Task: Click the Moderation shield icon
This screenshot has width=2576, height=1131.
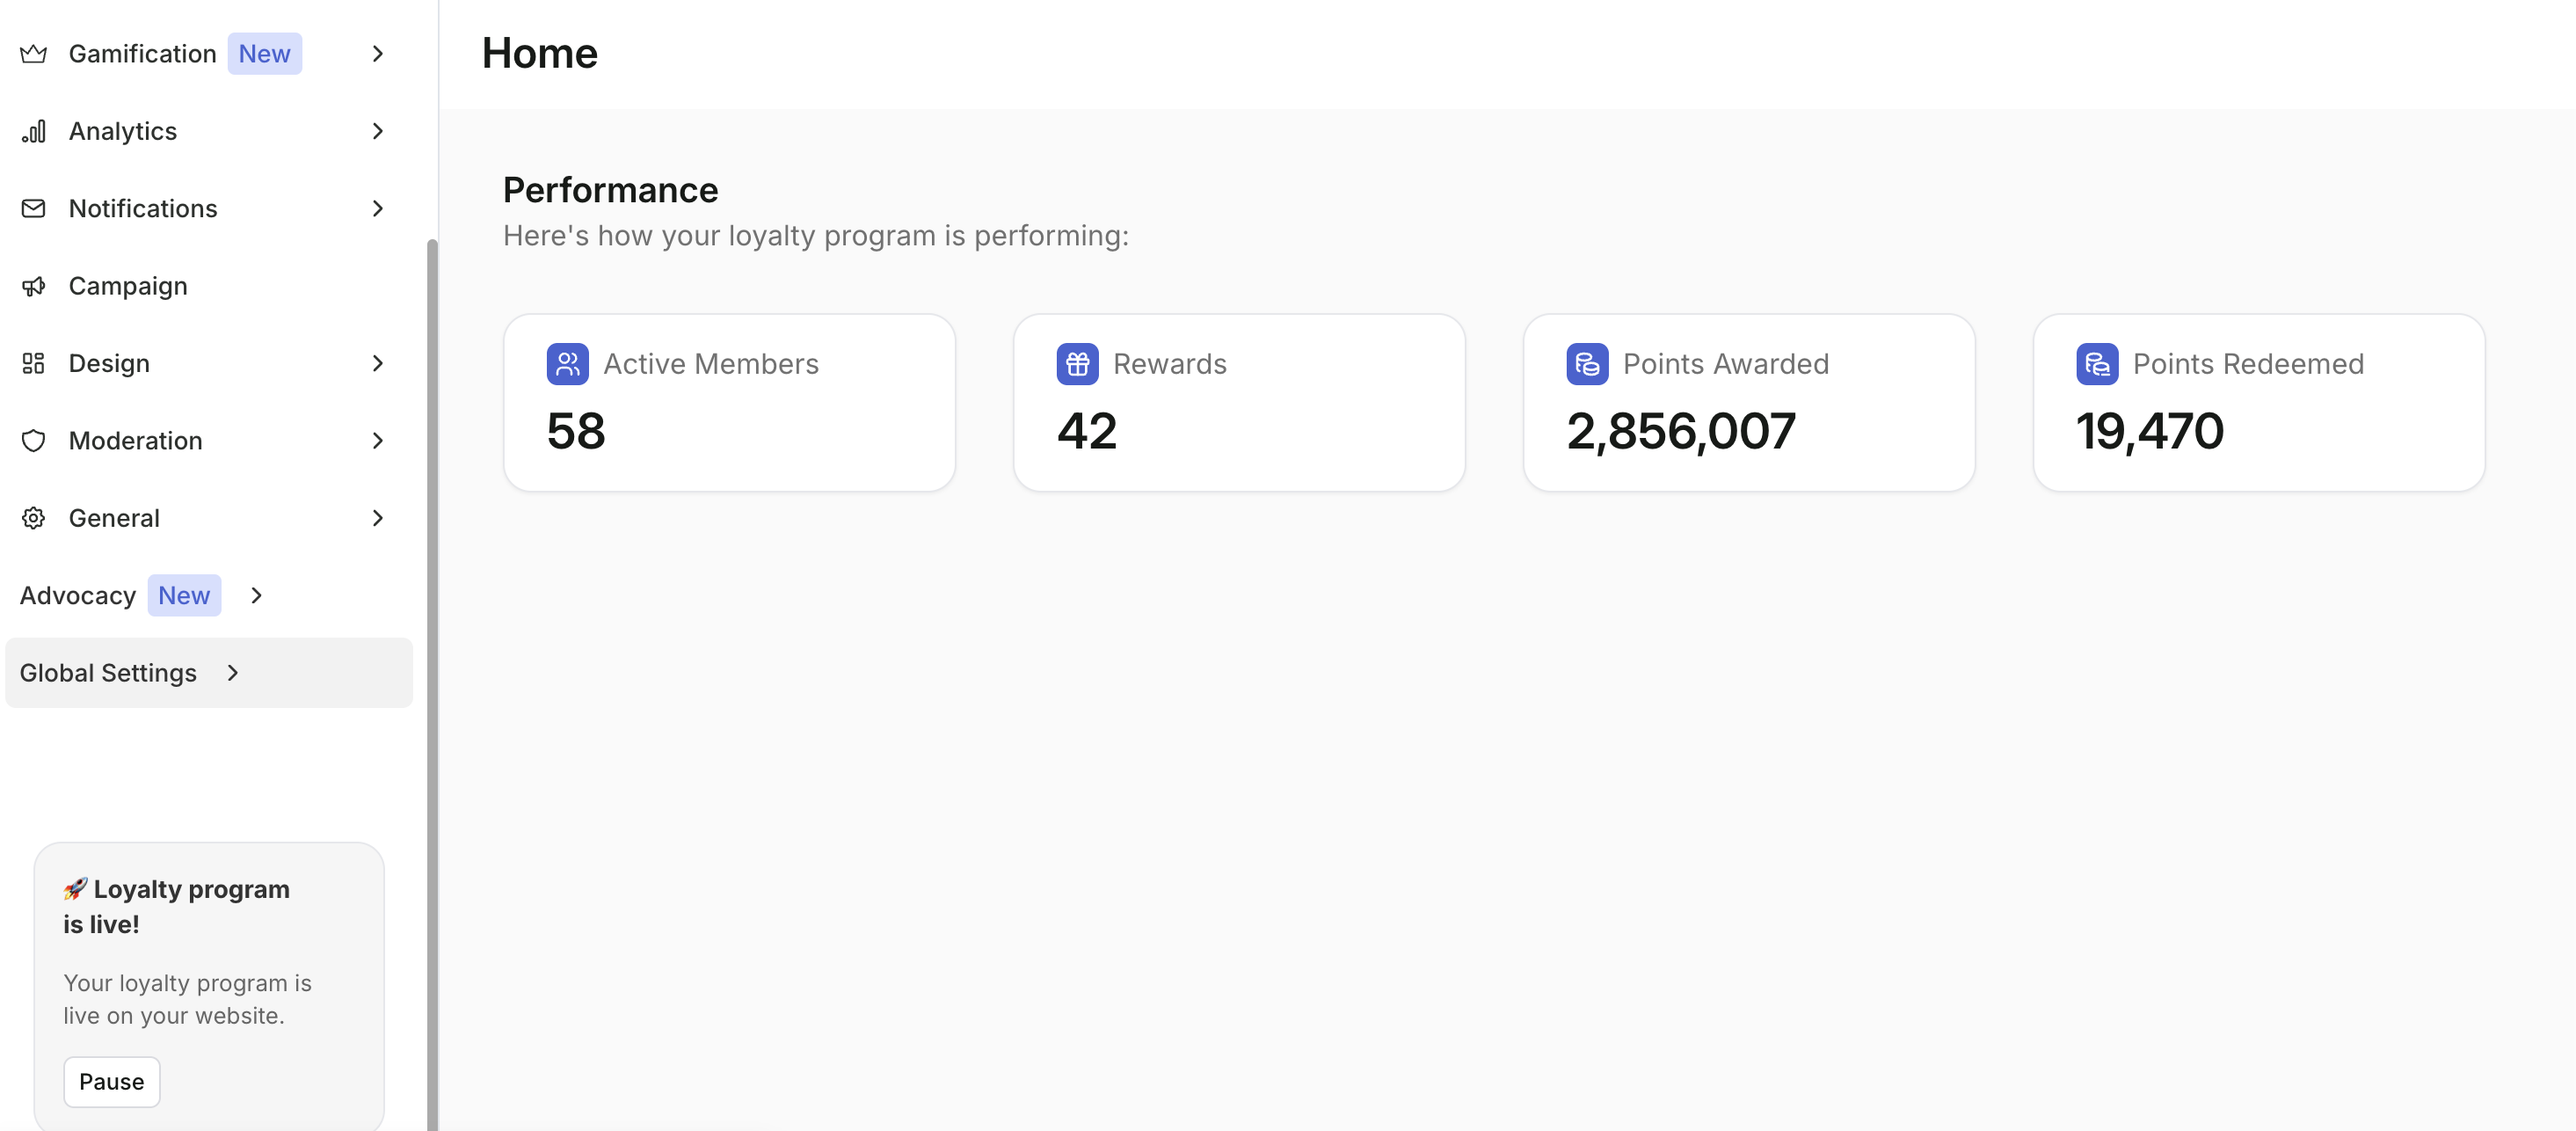Action: click(33, 441)
